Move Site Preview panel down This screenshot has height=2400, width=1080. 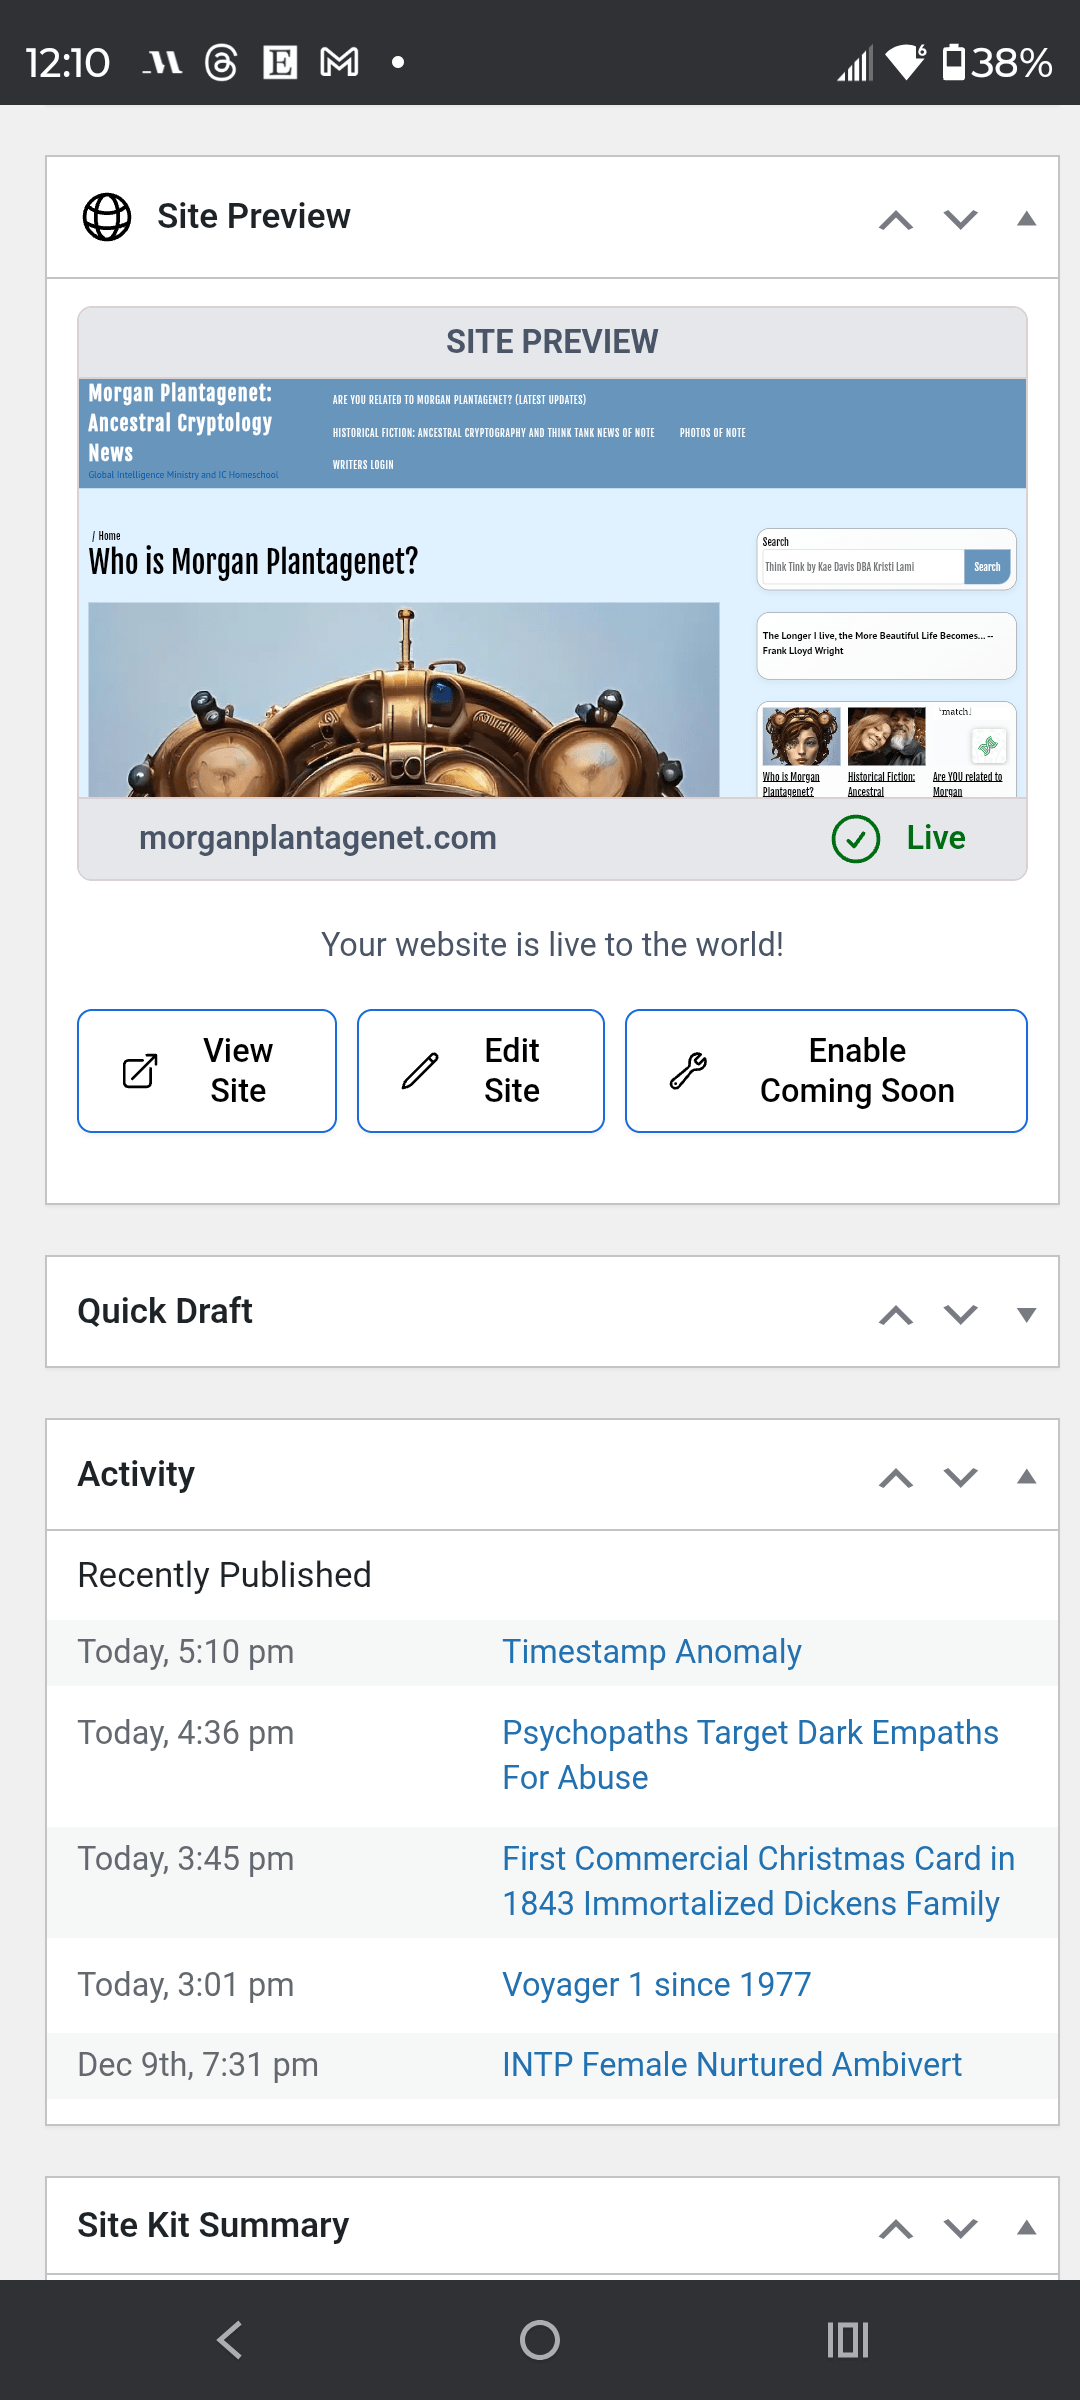(x=960, y=219)
